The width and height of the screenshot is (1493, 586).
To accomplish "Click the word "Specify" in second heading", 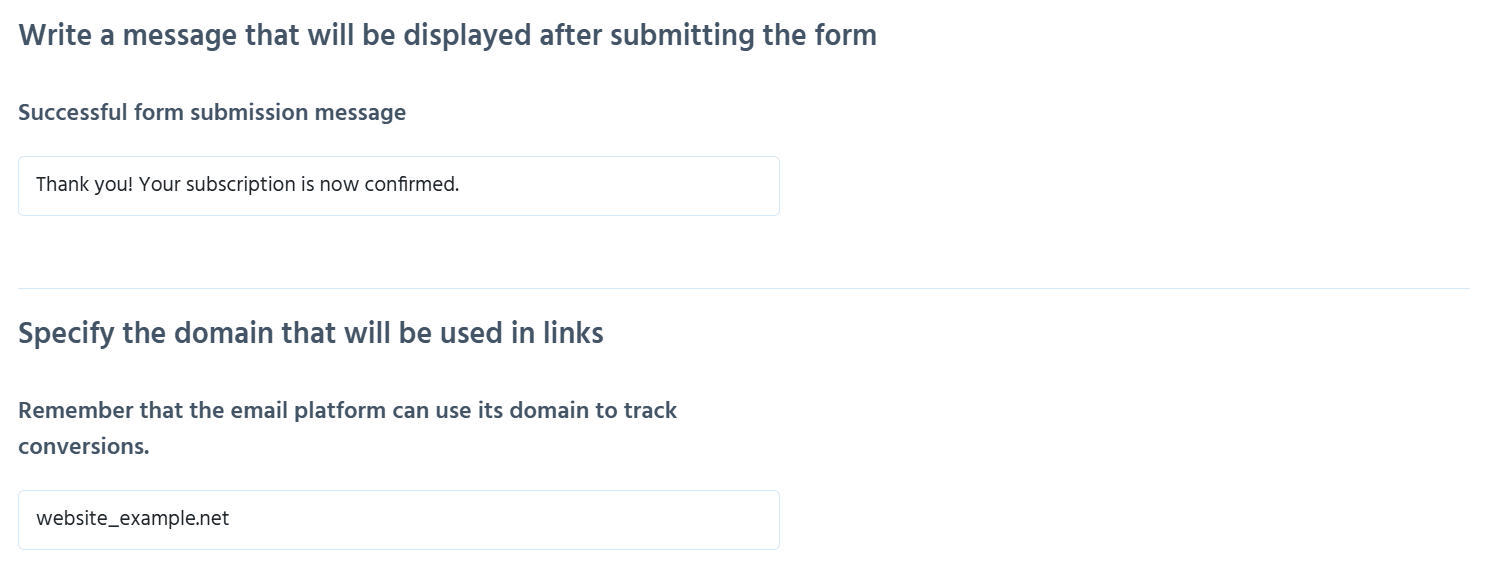I will pos(66,334).
